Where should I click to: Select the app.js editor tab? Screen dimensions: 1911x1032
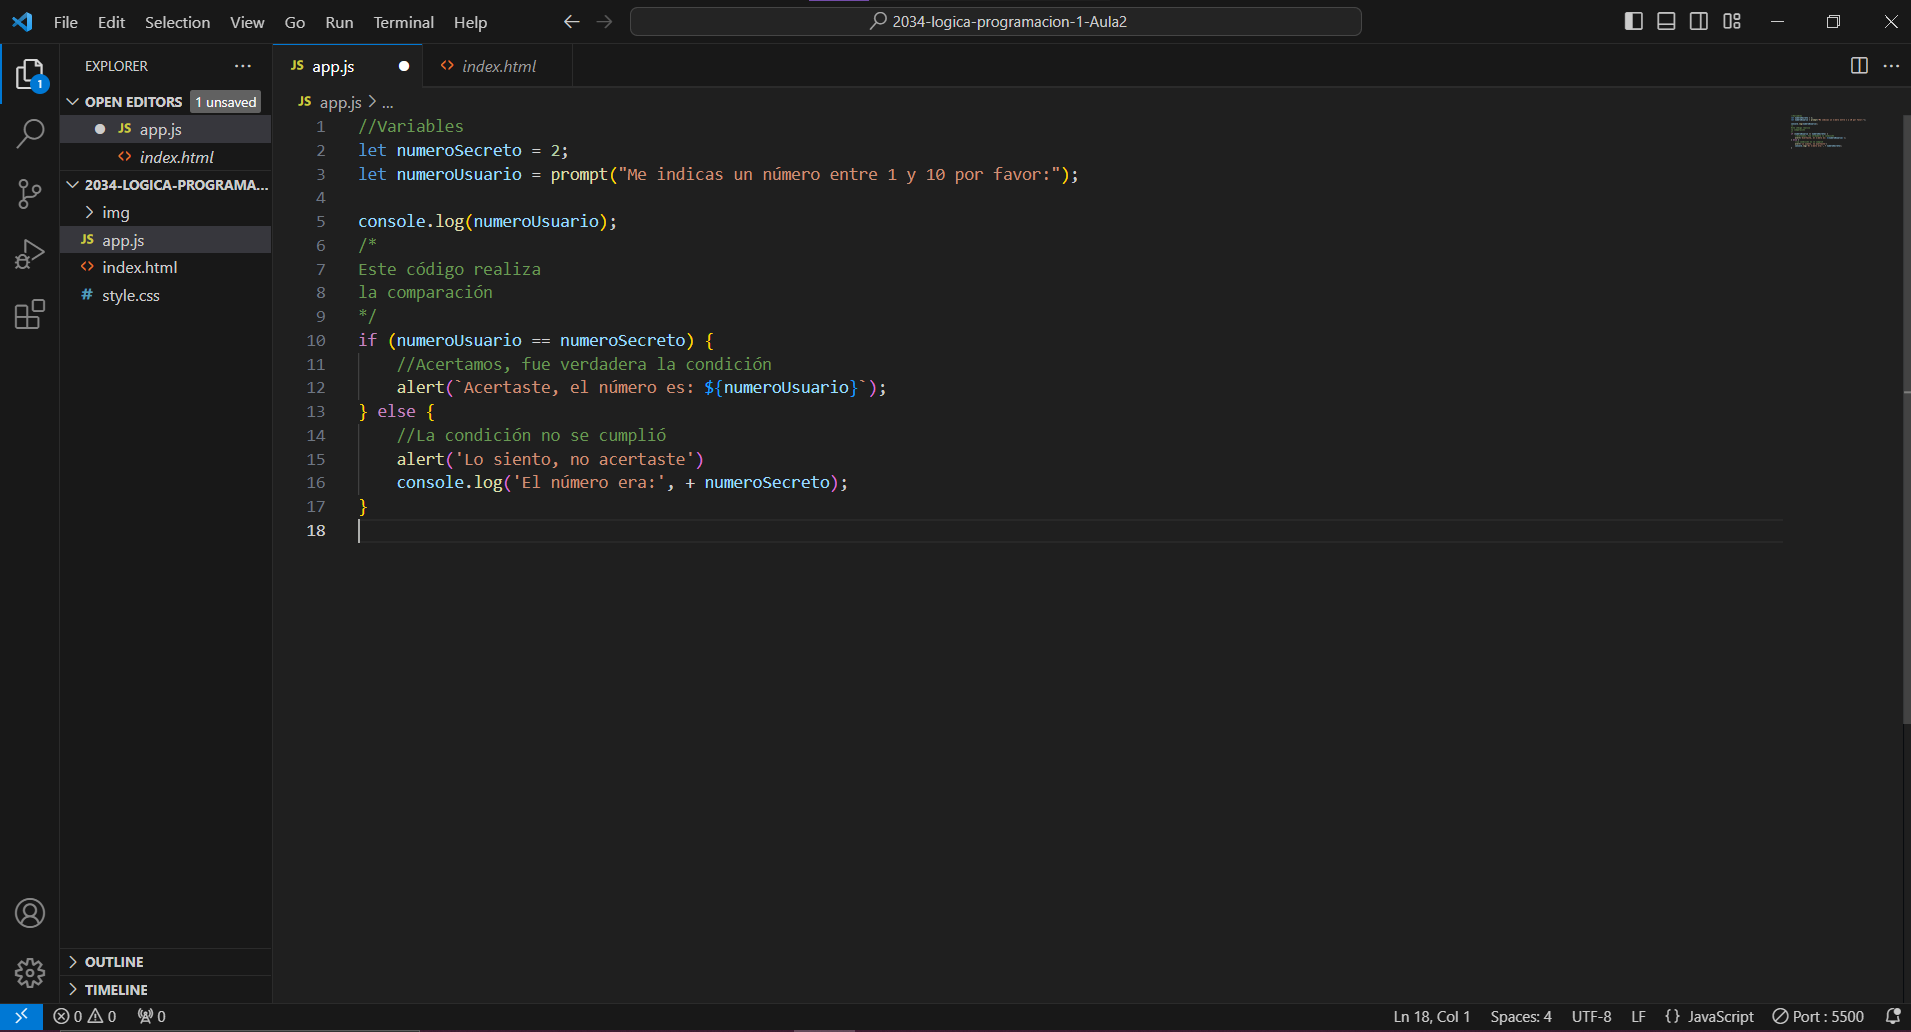(348, 66)
